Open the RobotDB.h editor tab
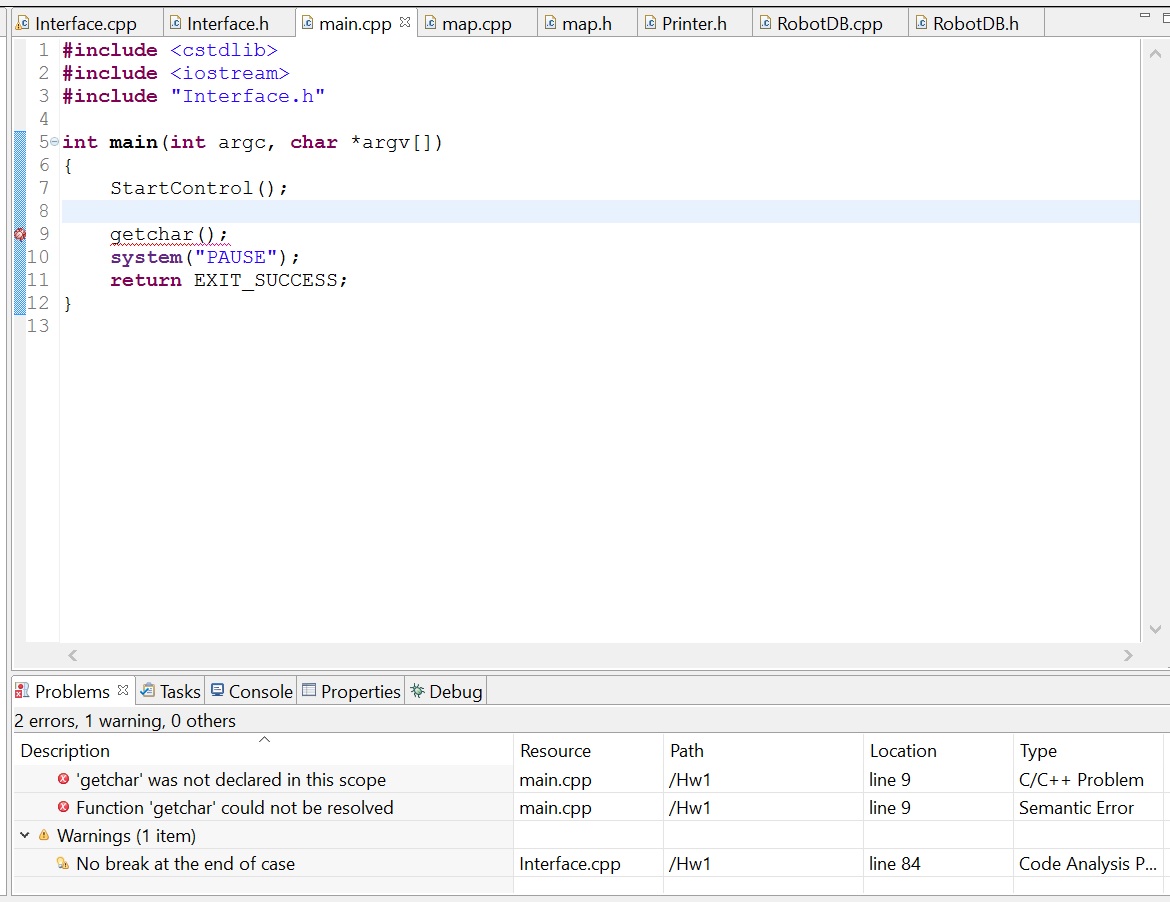The height and width of the screenshot is (902, 1170). click(974, 23)
